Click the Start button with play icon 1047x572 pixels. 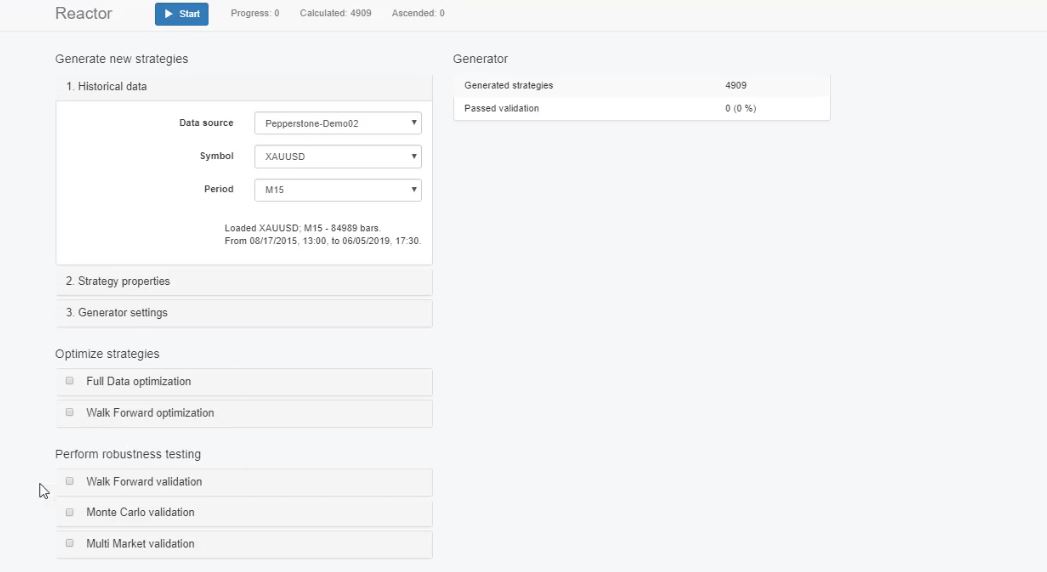(181, 14)
